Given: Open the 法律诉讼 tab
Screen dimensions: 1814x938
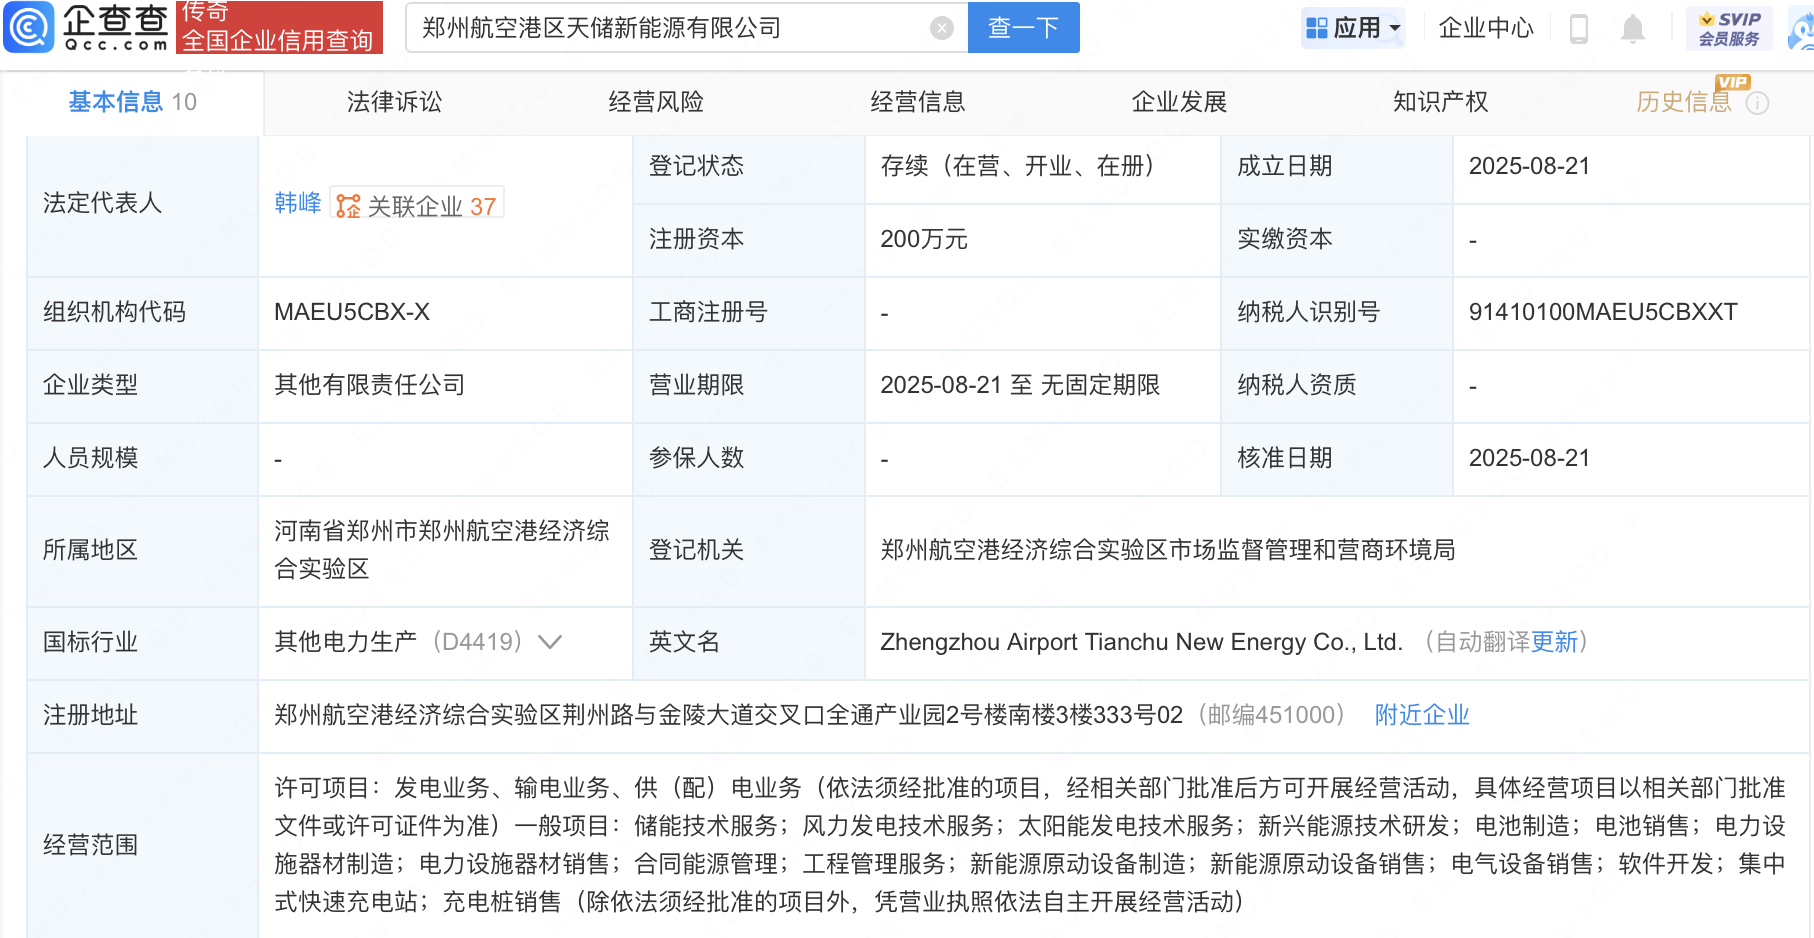Looking at the screenshot, I should (x=394, y=102).
